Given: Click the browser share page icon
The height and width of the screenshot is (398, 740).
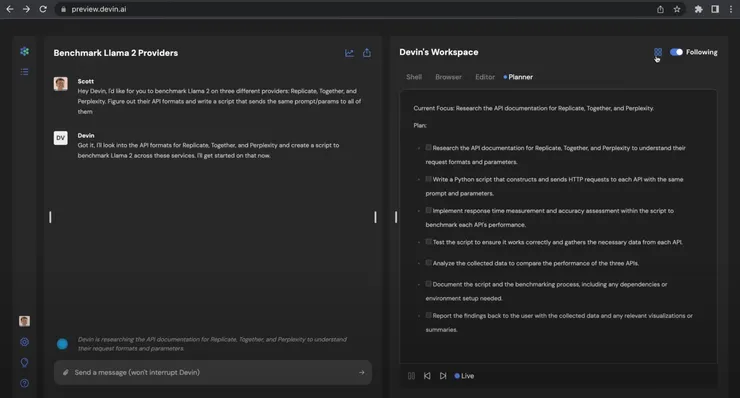Looking at the screenshot, I should (x=660, y=9).
